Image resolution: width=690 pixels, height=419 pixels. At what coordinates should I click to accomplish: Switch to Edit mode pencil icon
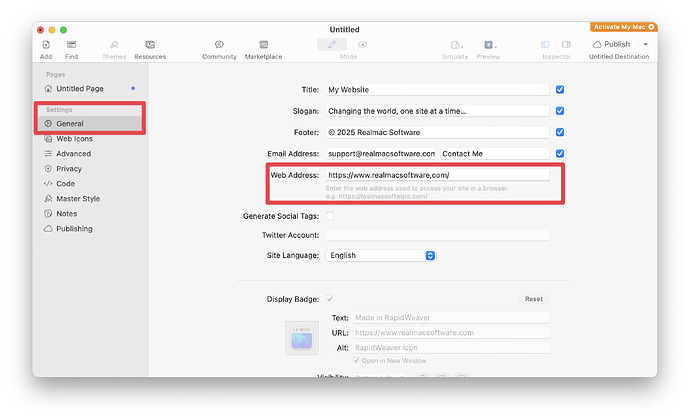pos(332,44)
